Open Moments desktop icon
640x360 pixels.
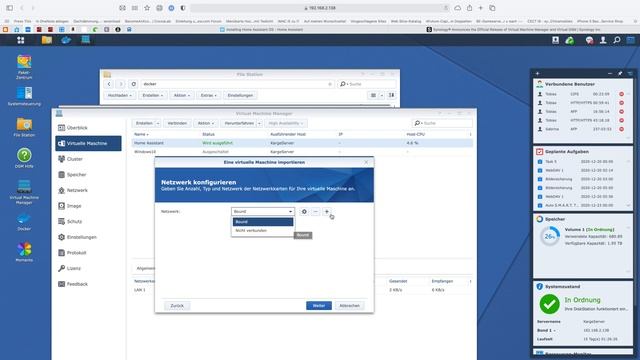pos(24,252)
